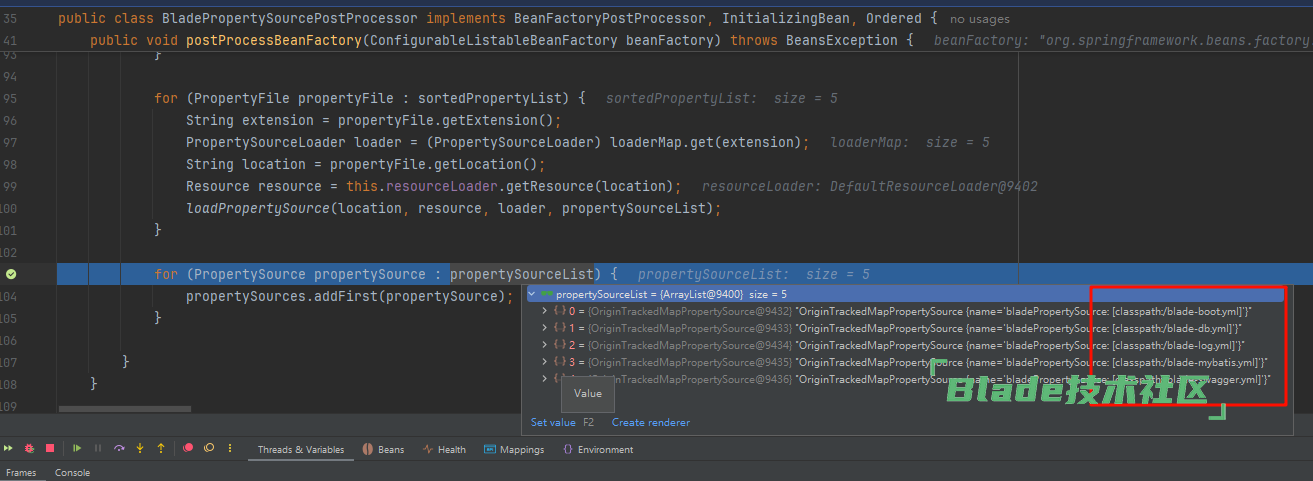1313x481 pixels.
Task: Toggle the breakpoint on the highlighted line
Action: 11,274
